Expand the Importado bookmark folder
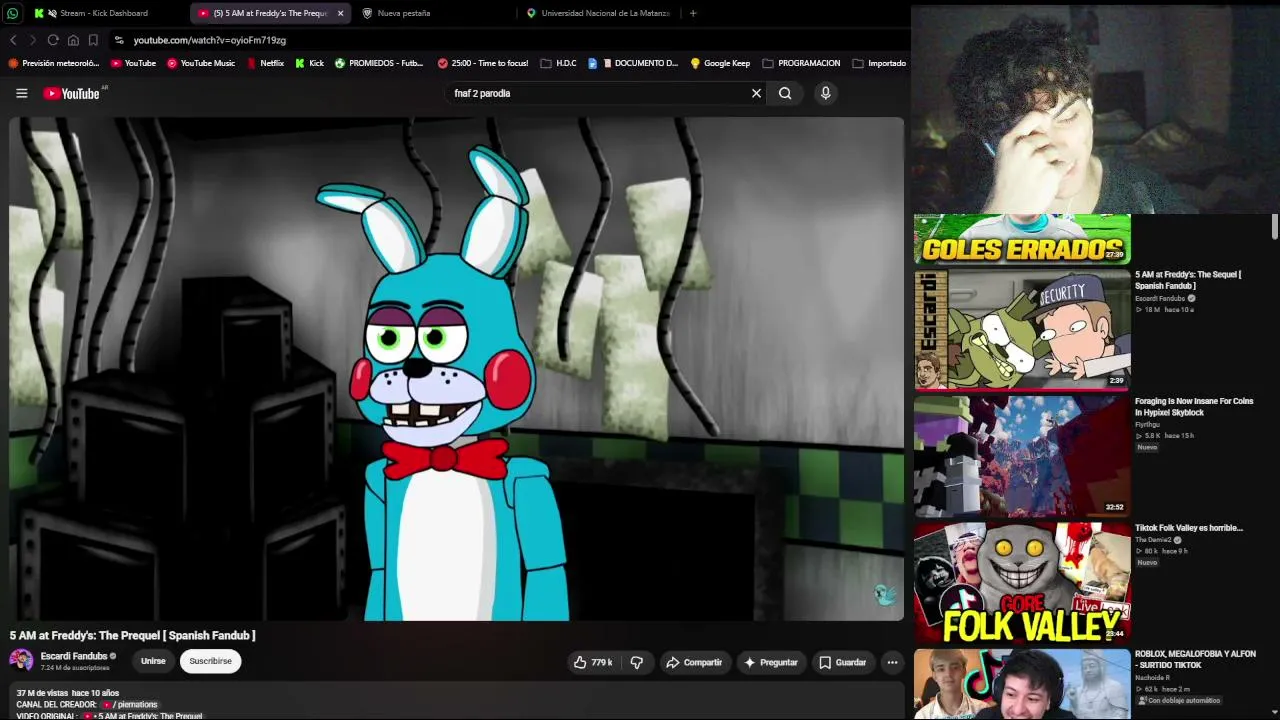Viewport: 1280px width, 720px height. 879,63
